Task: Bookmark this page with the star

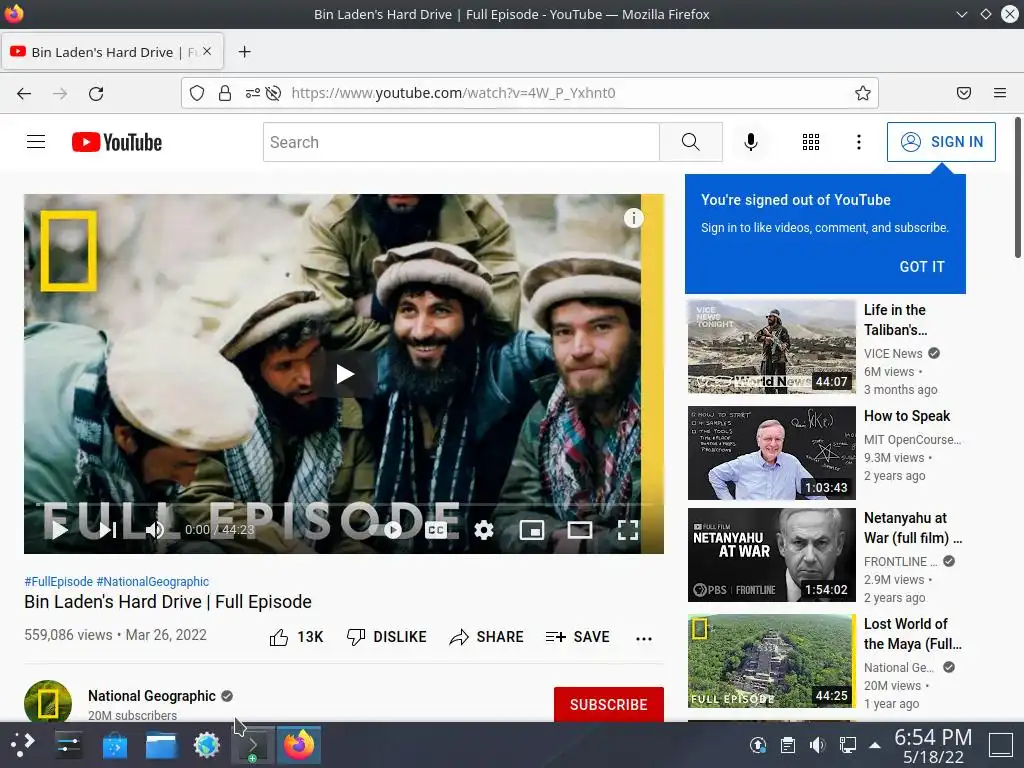Action: pyautogui.click(x=863, y=93)
